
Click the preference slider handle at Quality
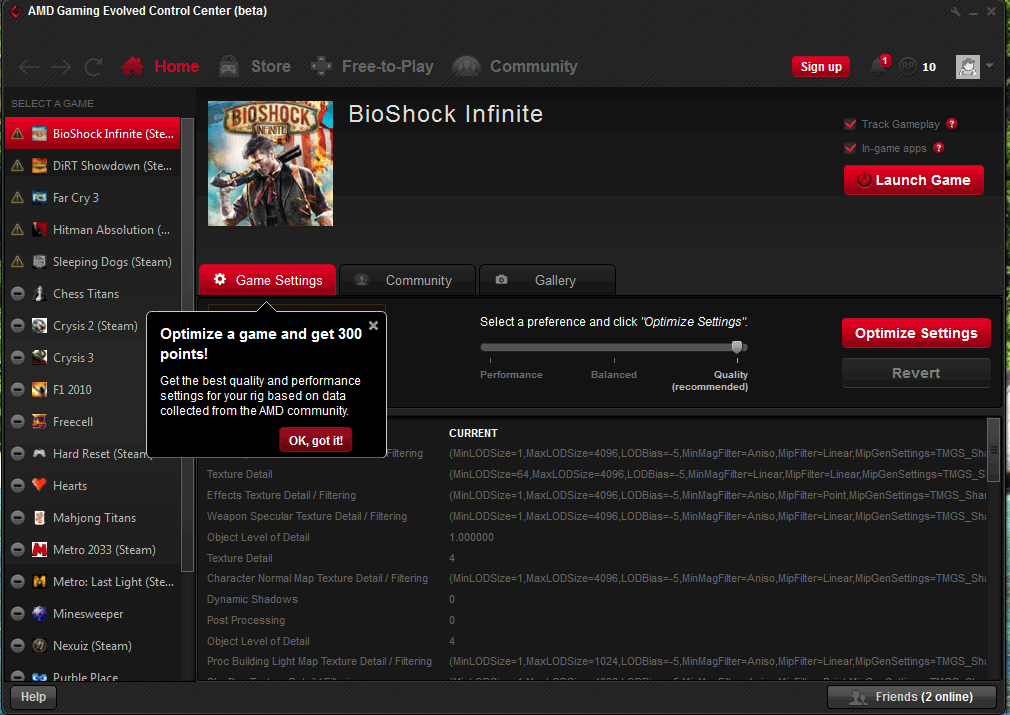pyautogui.click(x=737, y=347)
